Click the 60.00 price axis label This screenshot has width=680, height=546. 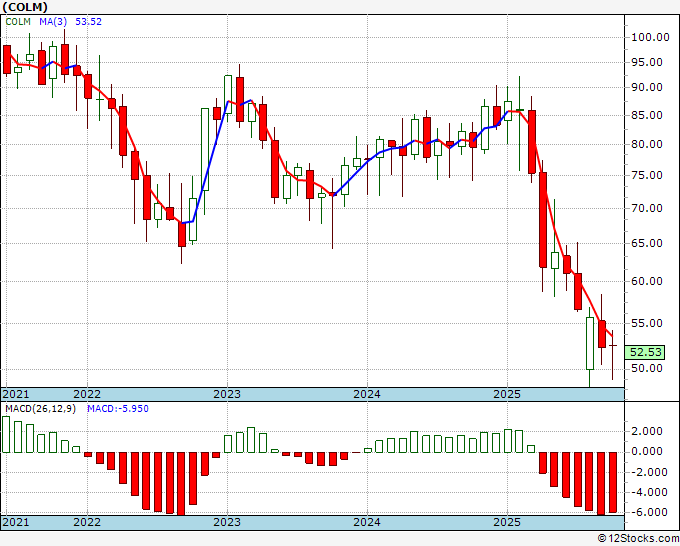coord(647,281)
